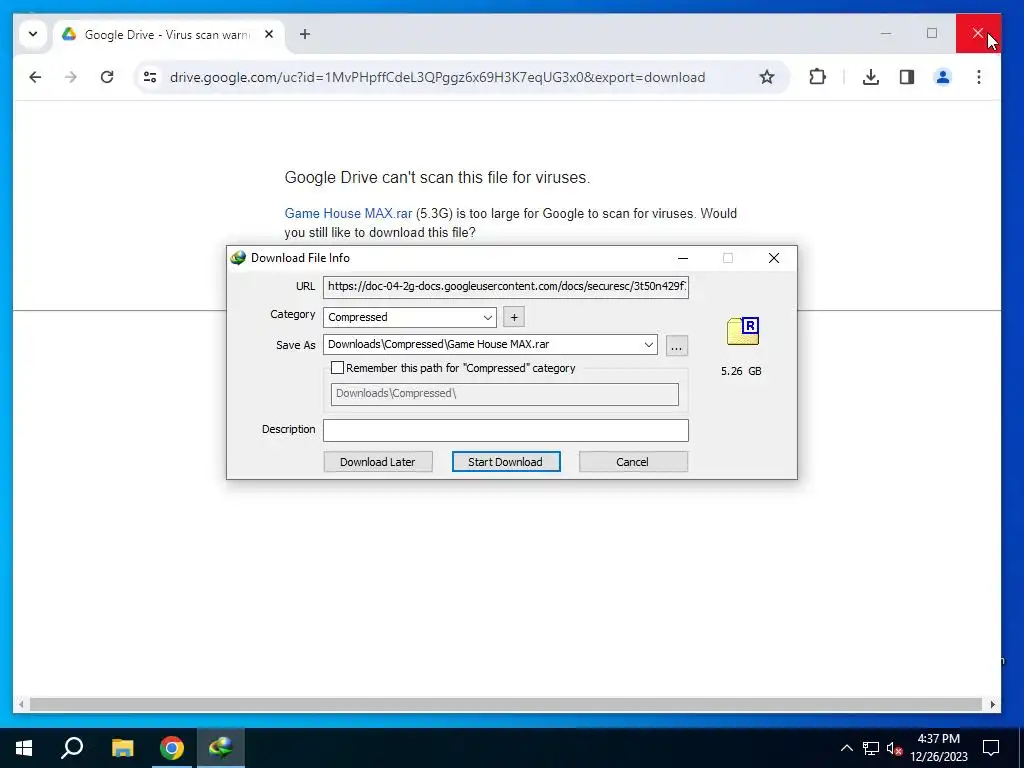Click the RAR file type icon
Screen dimensions: 1024x768
point(743,331)
